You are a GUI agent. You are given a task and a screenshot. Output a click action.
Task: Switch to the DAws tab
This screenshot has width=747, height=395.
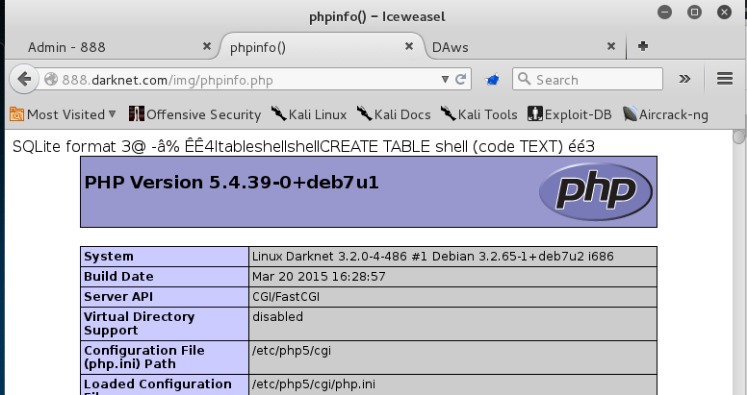[450, 47]
